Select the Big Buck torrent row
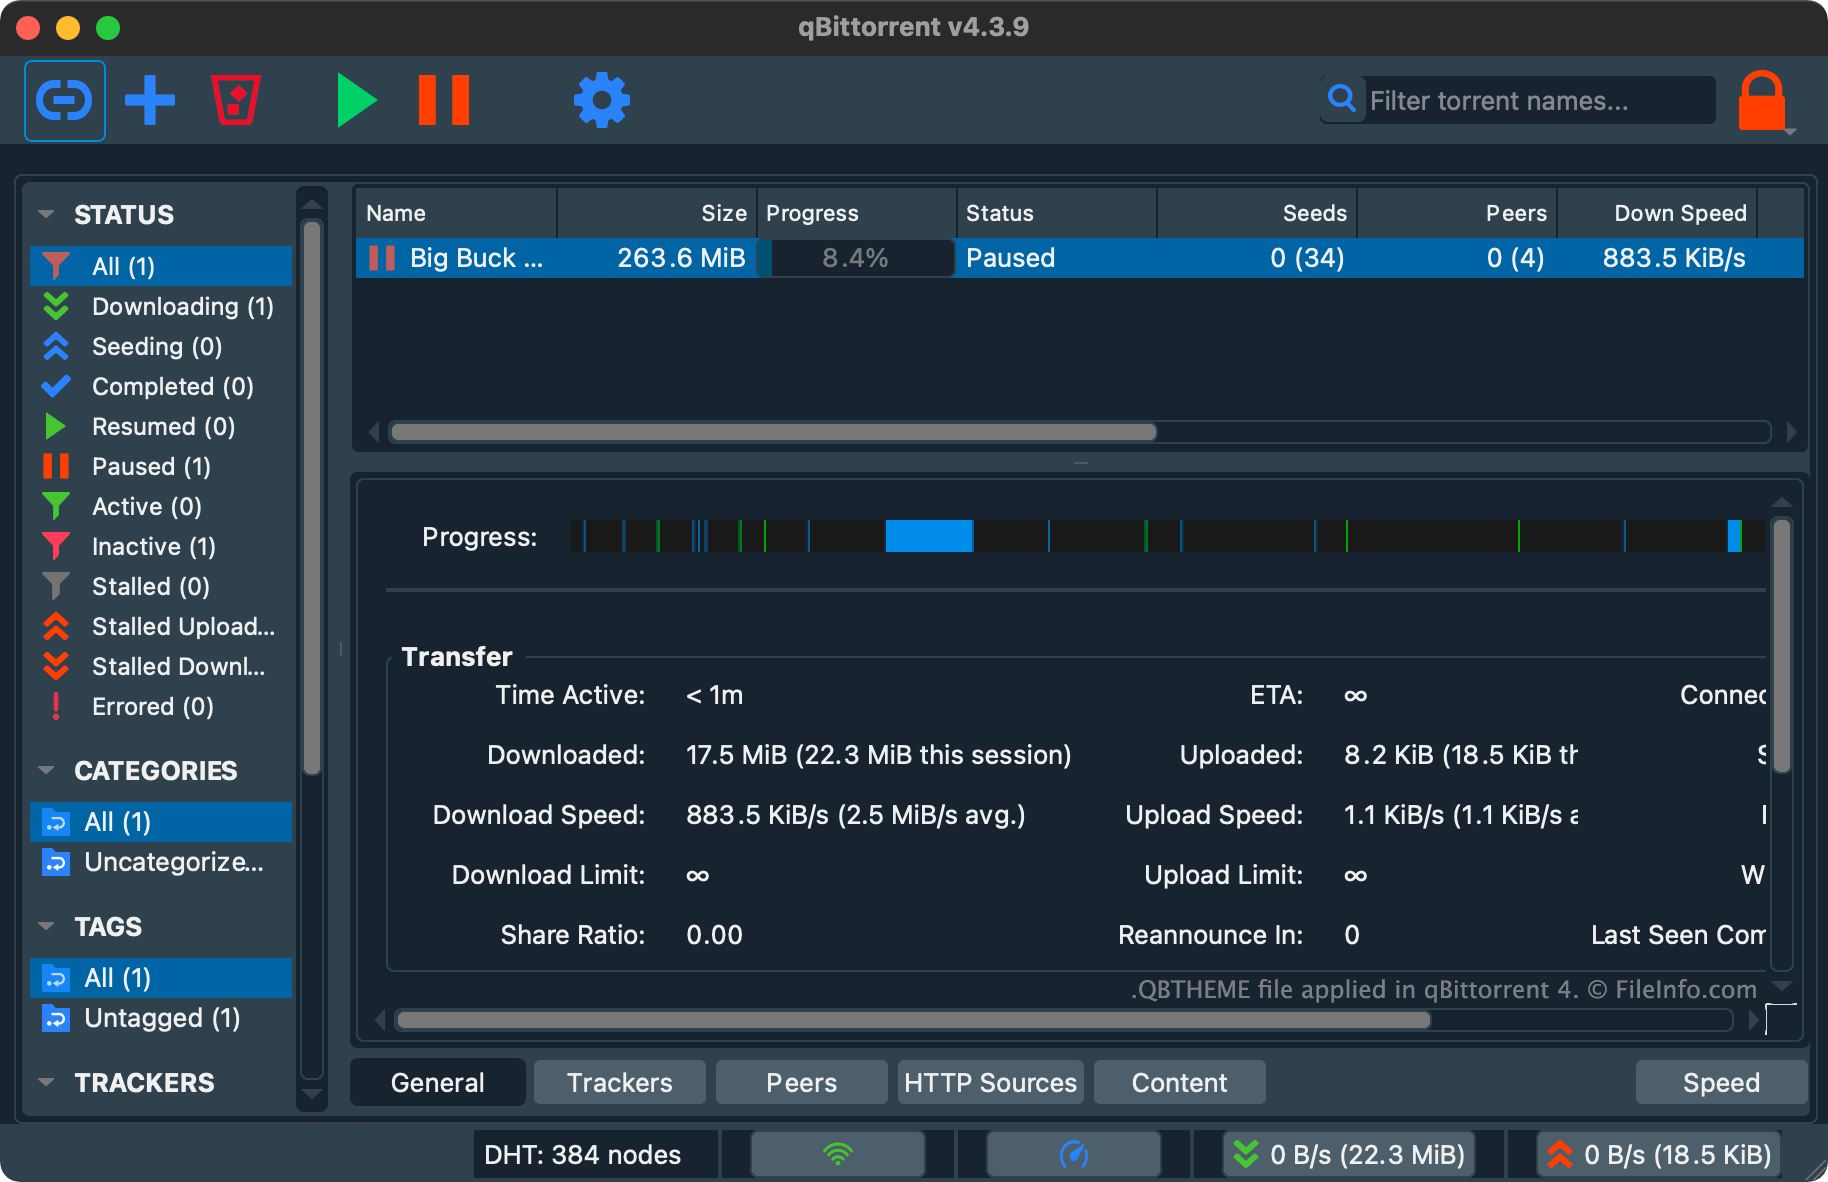The image size is (1828, 1182). [x=1080, y=258]
